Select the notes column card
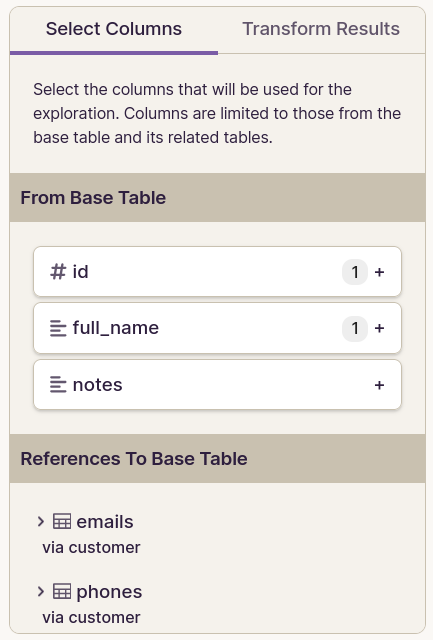The width and height of the screenshot is (433, 640). click(x=218, y=384)
